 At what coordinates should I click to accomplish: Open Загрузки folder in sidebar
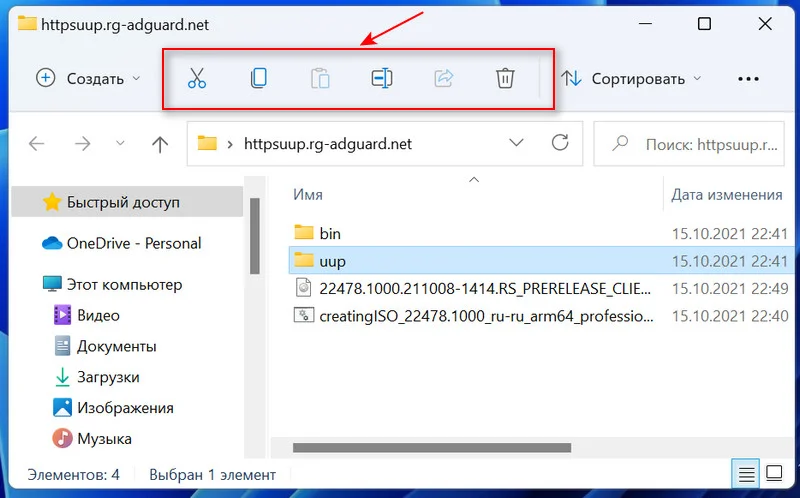click(x=97, y=377)
